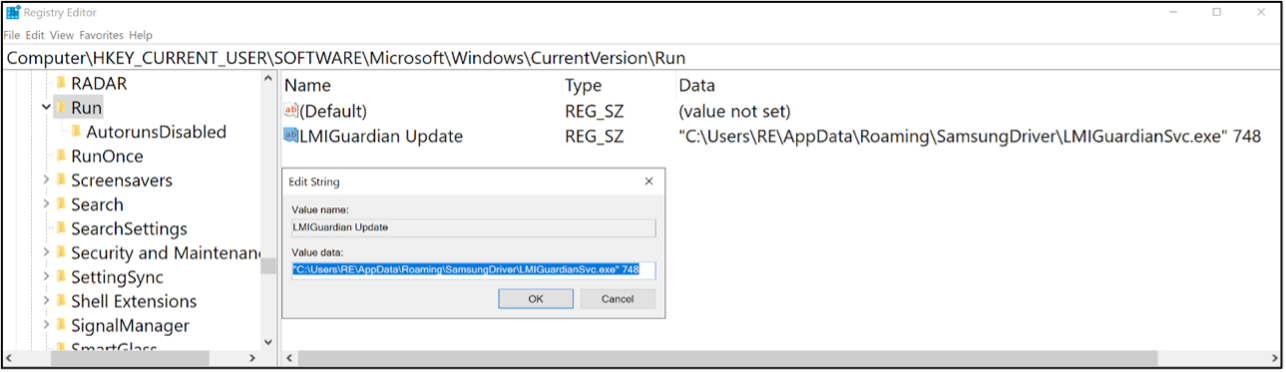Image resolution: width=1286 pixels, height=372 pixels.
Task: Click OK in the Edit String dialog
Action: pyautogui.click(x=535, y=299)
